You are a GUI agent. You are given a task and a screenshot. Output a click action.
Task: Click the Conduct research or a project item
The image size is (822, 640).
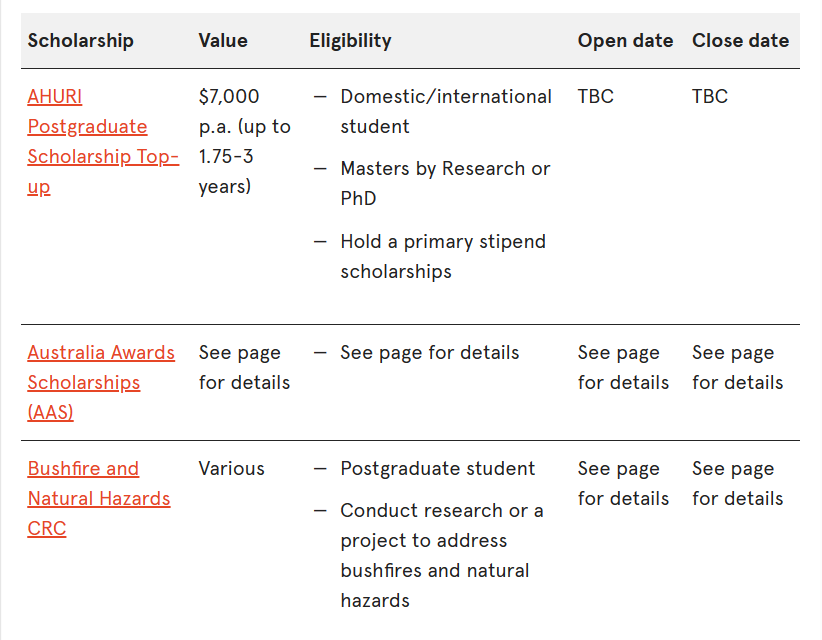coord(441,555)
